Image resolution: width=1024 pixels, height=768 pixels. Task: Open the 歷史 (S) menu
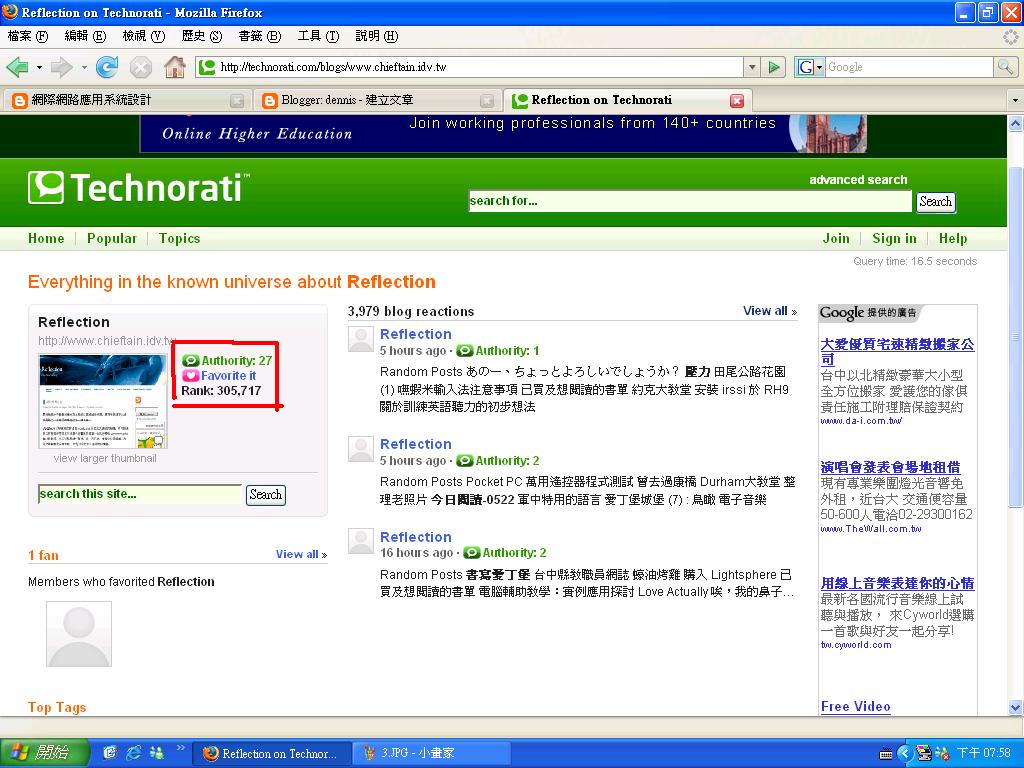(202, 36)
